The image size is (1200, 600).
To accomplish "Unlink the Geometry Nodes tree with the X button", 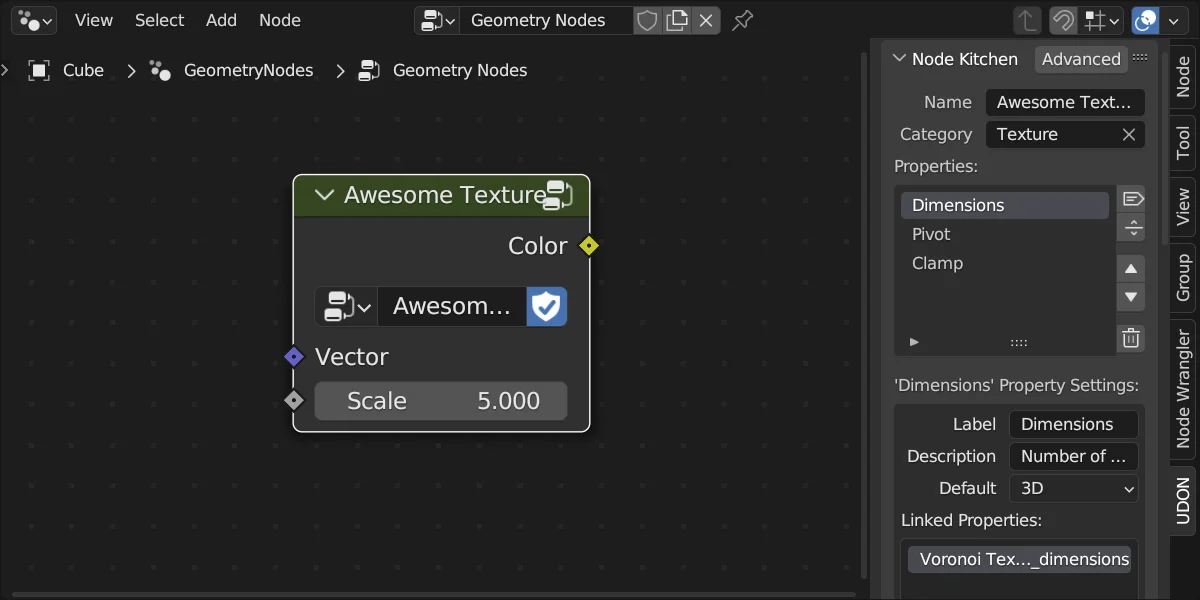I will tap(707, 20).
